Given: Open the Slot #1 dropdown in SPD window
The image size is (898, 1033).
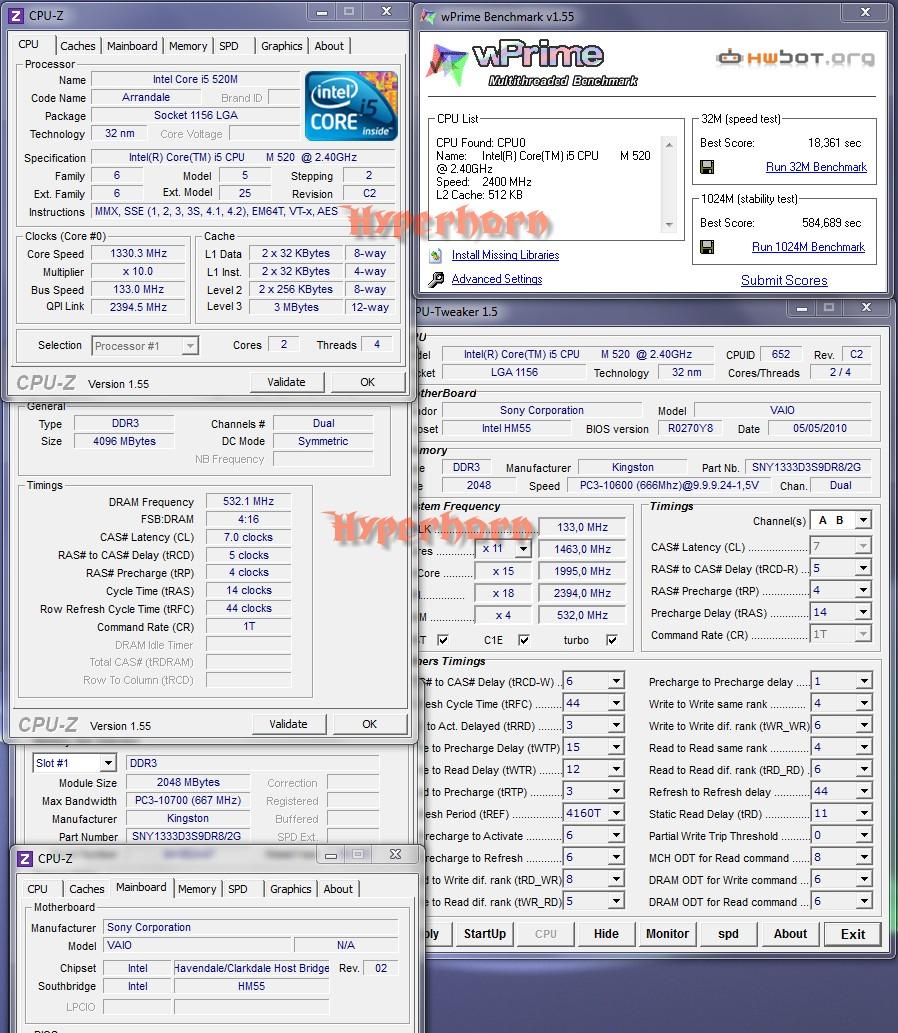Looking at the screenshot, I should tap(109, 763).
